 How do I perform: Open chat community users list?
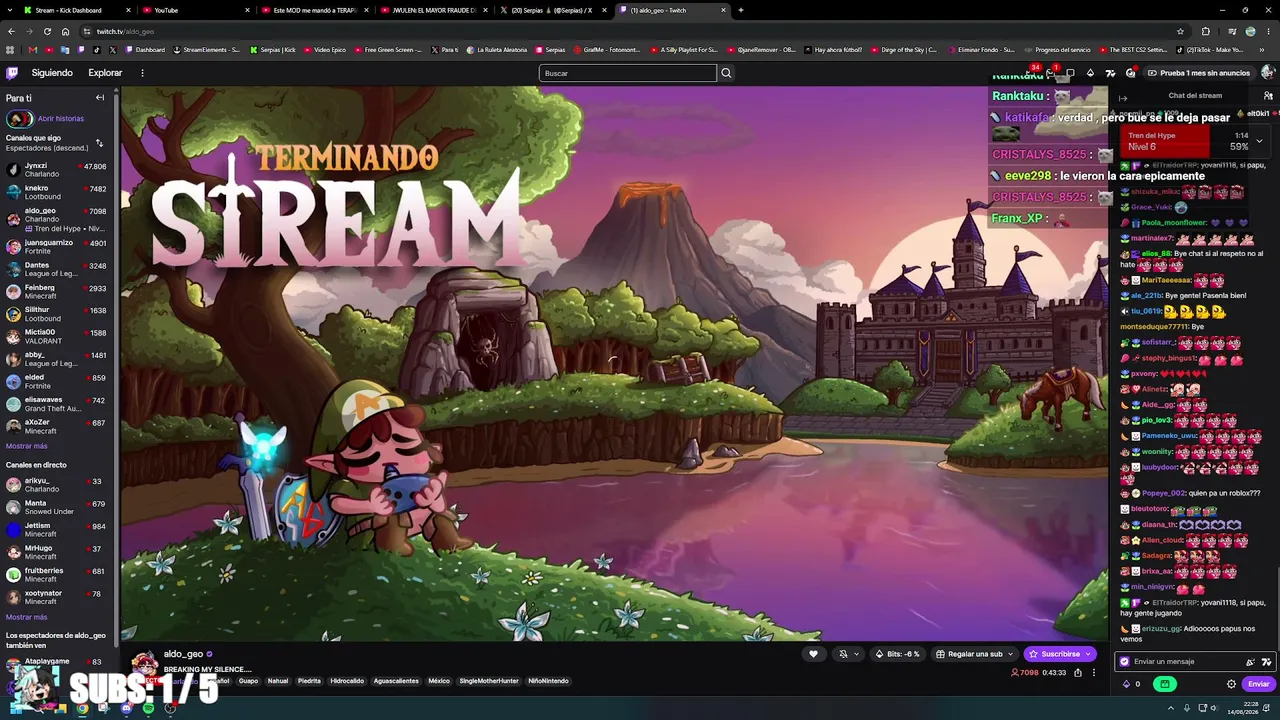[x=1268, y=96]
